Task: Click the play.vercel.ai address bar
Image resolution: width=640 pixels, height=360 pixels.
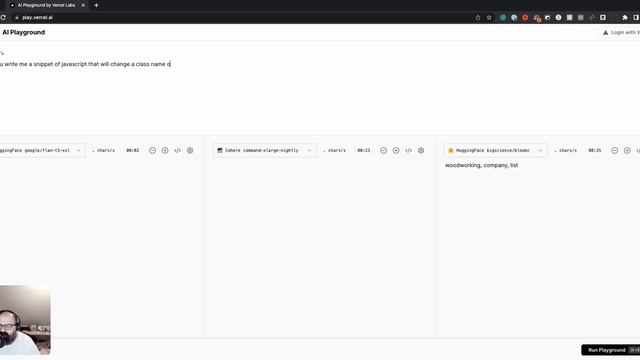Action: point(38,18)
